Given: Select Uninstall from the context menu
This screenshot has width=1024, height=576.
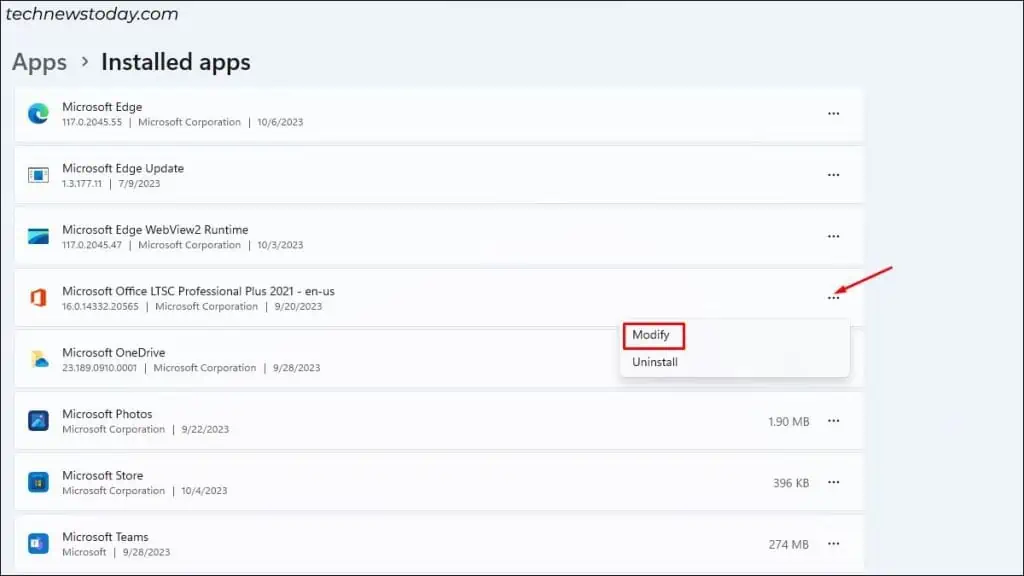Looking at the screenshot, I should [x=655, y=361].
